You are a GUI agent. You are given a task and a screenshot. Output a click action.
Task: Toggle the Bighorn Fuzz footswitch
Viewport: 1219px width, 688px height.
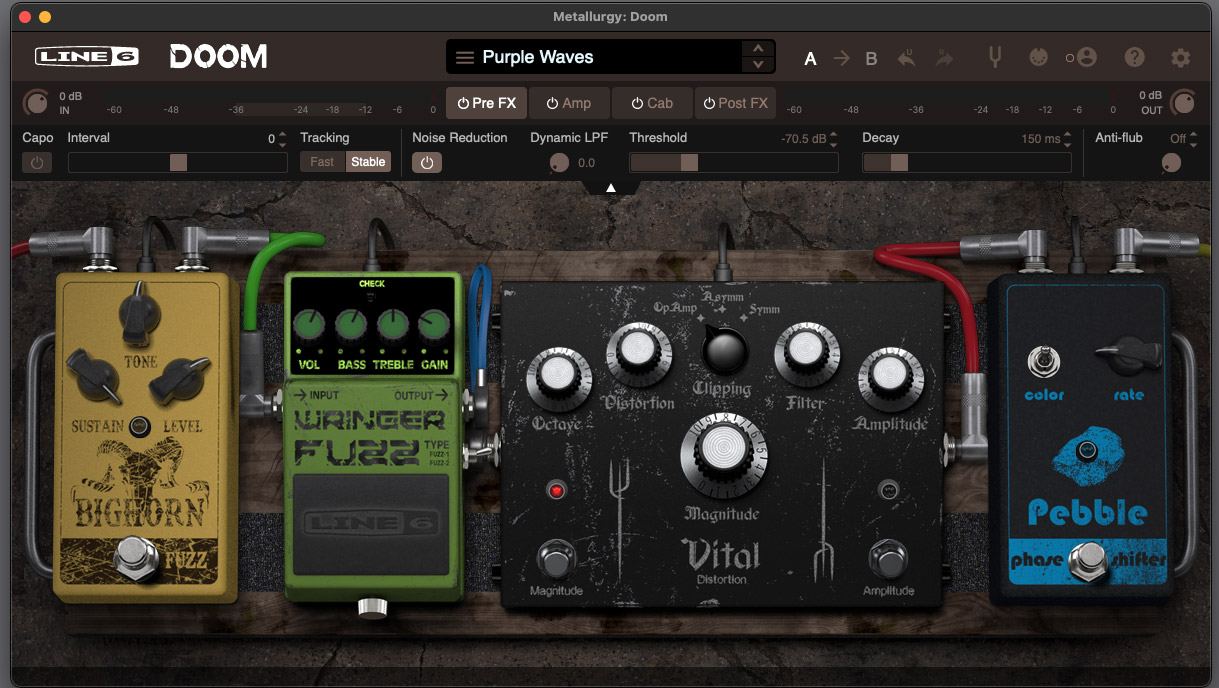tap(135, 557)
